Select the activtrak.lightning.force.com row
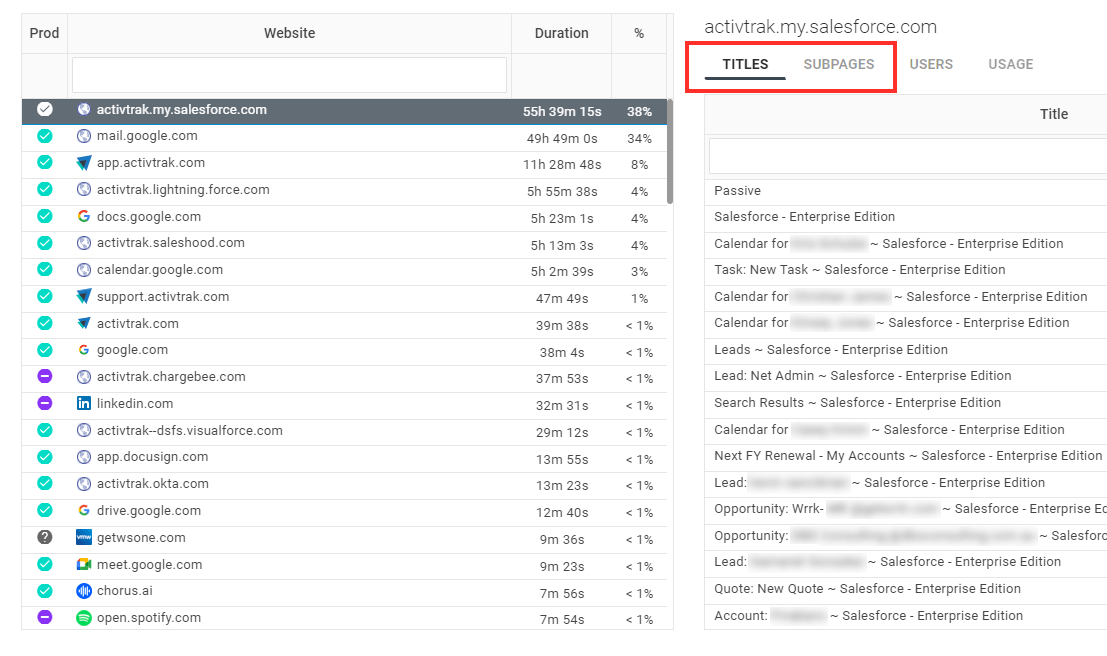Screen dimensions: 1107x656 344,191
